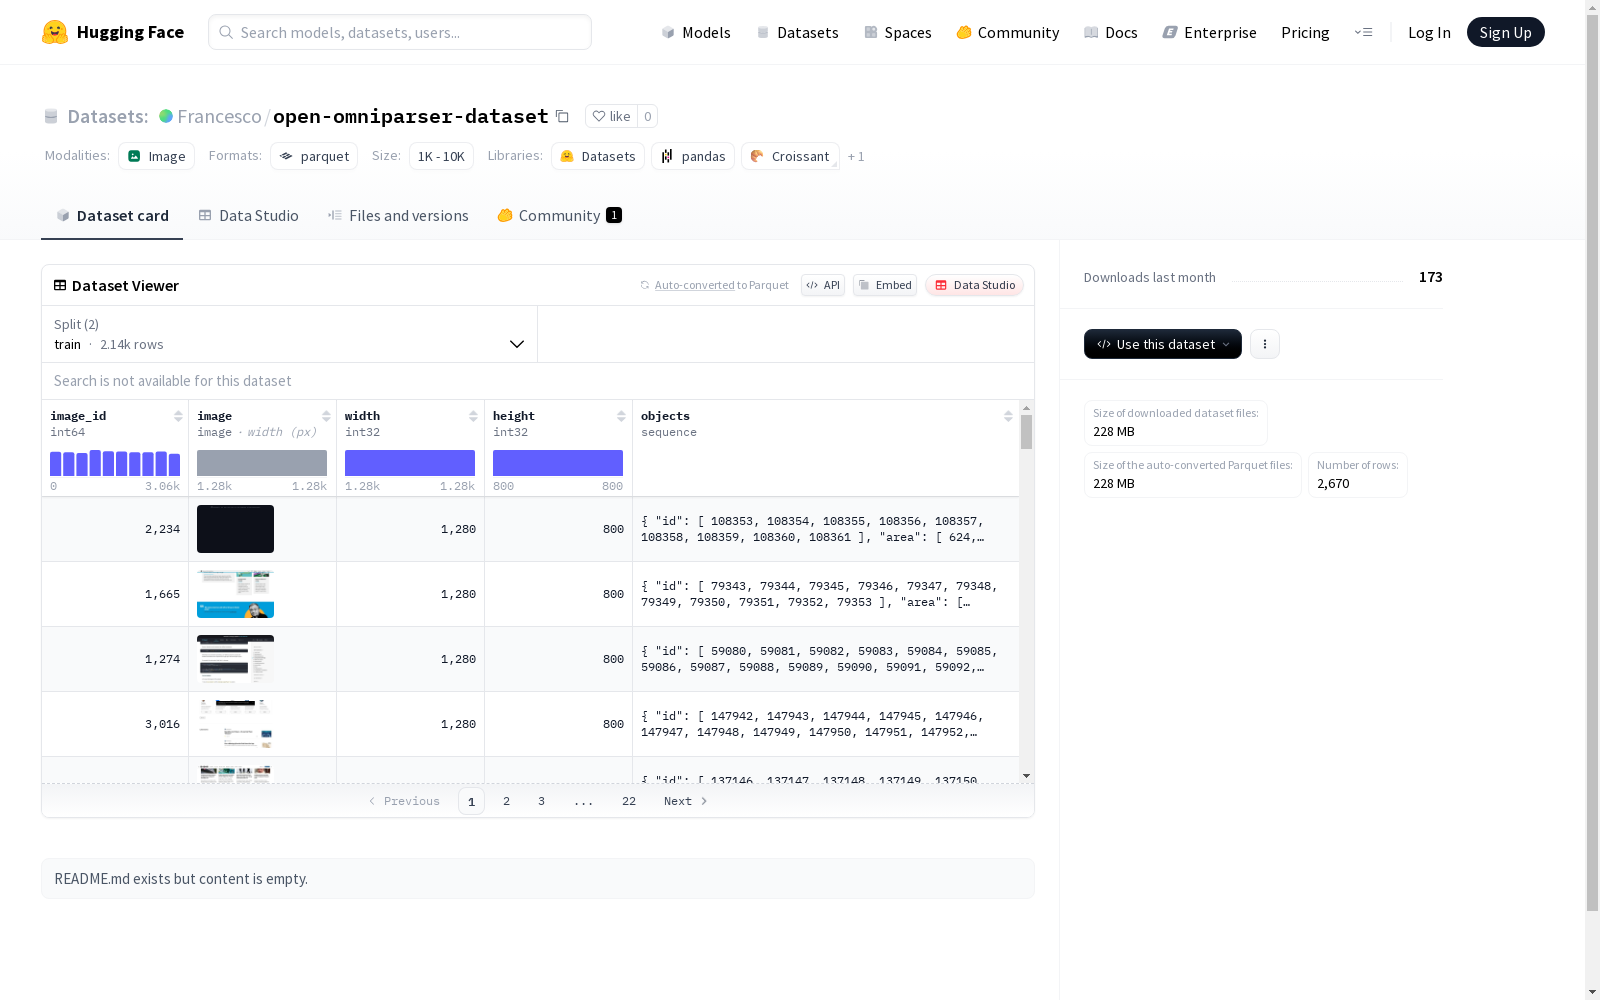The height and width of the screenshot is (1000, 1600).
Task: Open the Use this dataset dropdown
Action: pos(1163,344)
